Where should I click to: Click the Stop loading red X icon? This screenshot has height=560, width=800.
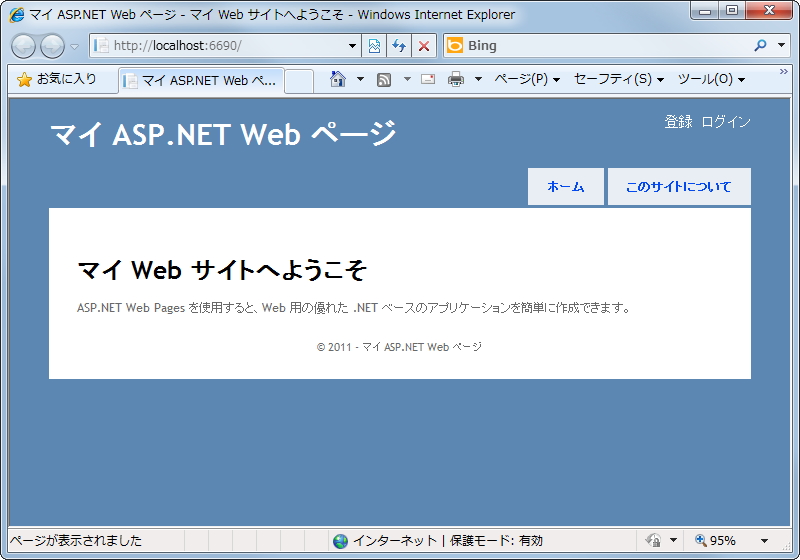point(423,46)
